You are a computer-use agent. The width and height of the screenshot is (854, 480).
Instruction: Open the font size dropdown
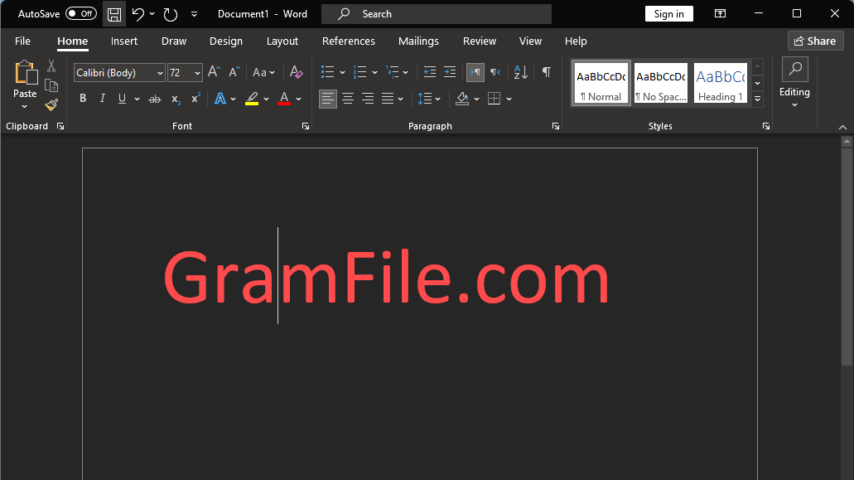tap(197, 73)
